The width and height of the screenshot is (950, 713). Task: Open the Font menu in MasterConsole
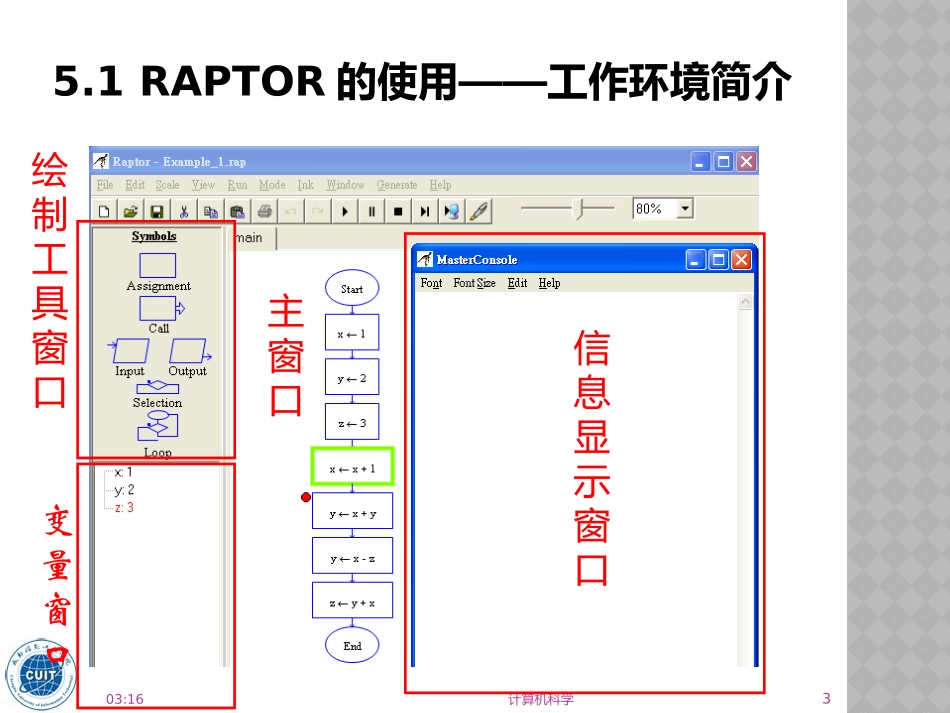[x=431, y=283]
